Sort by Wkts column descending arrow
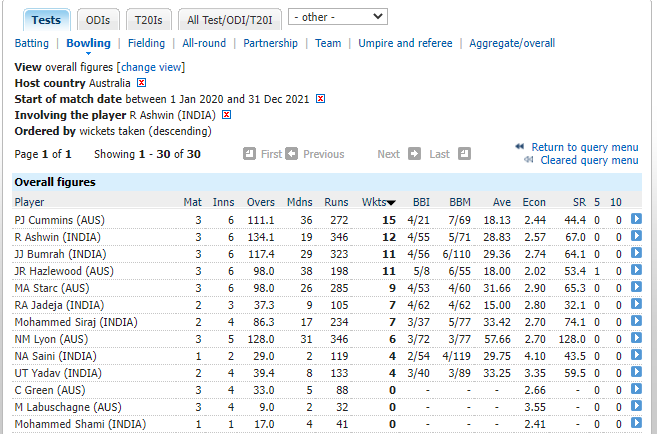The image size is (657, 434). click(391, 203)
